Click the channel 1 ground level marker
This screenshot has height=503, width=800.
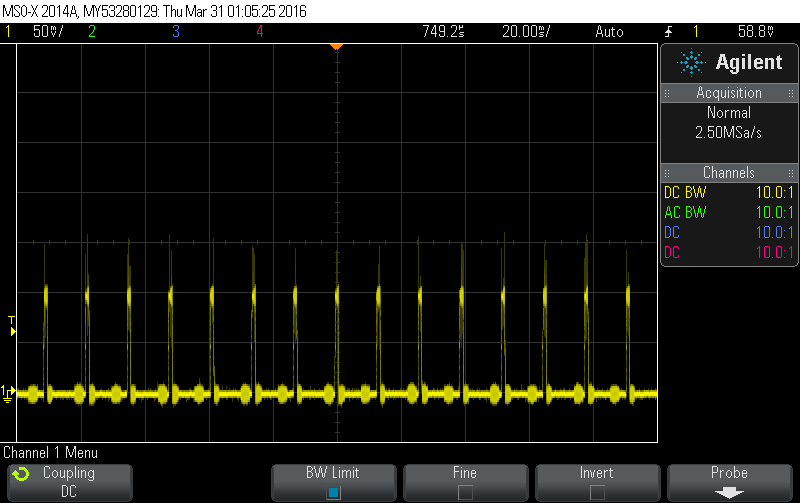[x=8, y=393]
